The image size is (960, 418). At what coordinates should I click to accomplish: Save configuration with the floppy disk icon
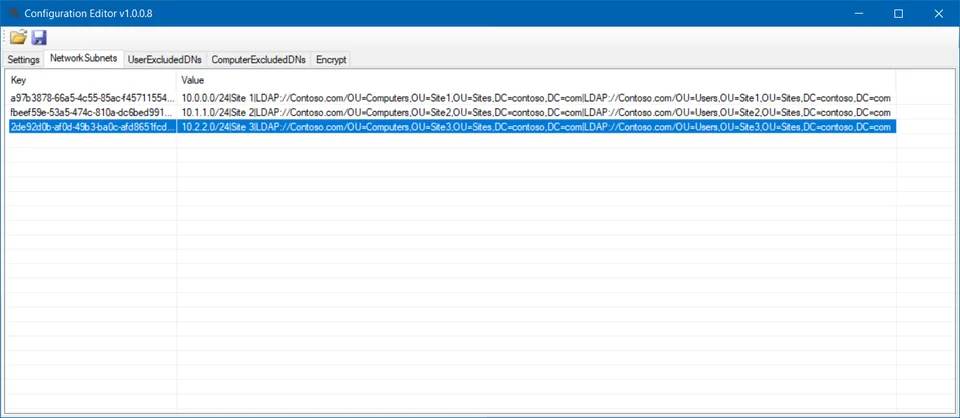tap(39, 37)
